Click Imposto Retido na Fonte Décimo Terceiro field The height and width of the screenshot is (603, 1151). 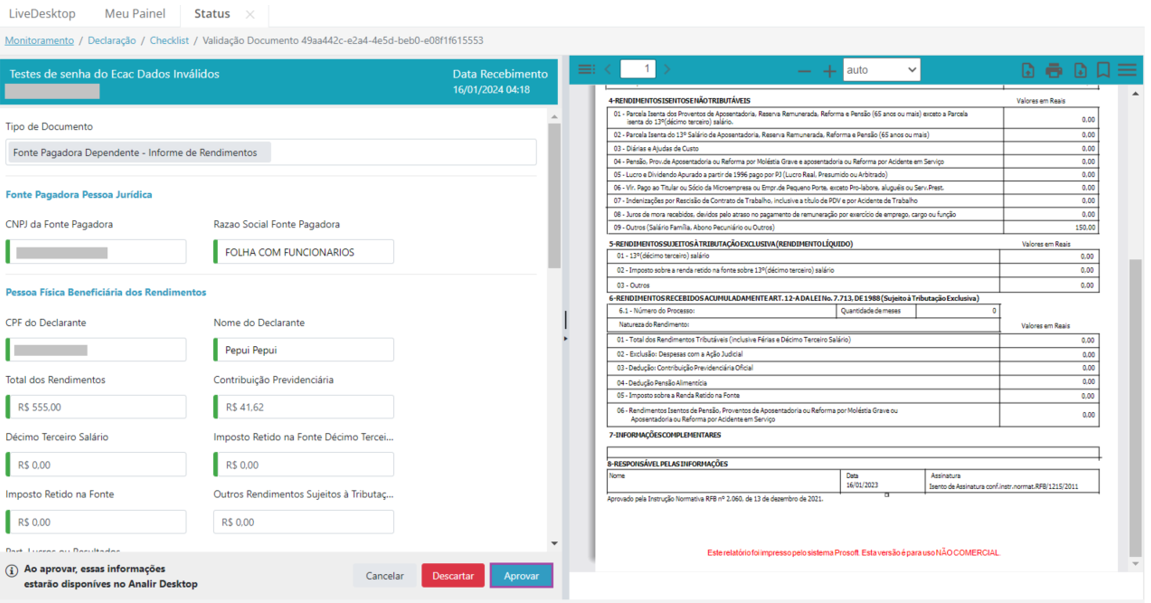(304, 465)
